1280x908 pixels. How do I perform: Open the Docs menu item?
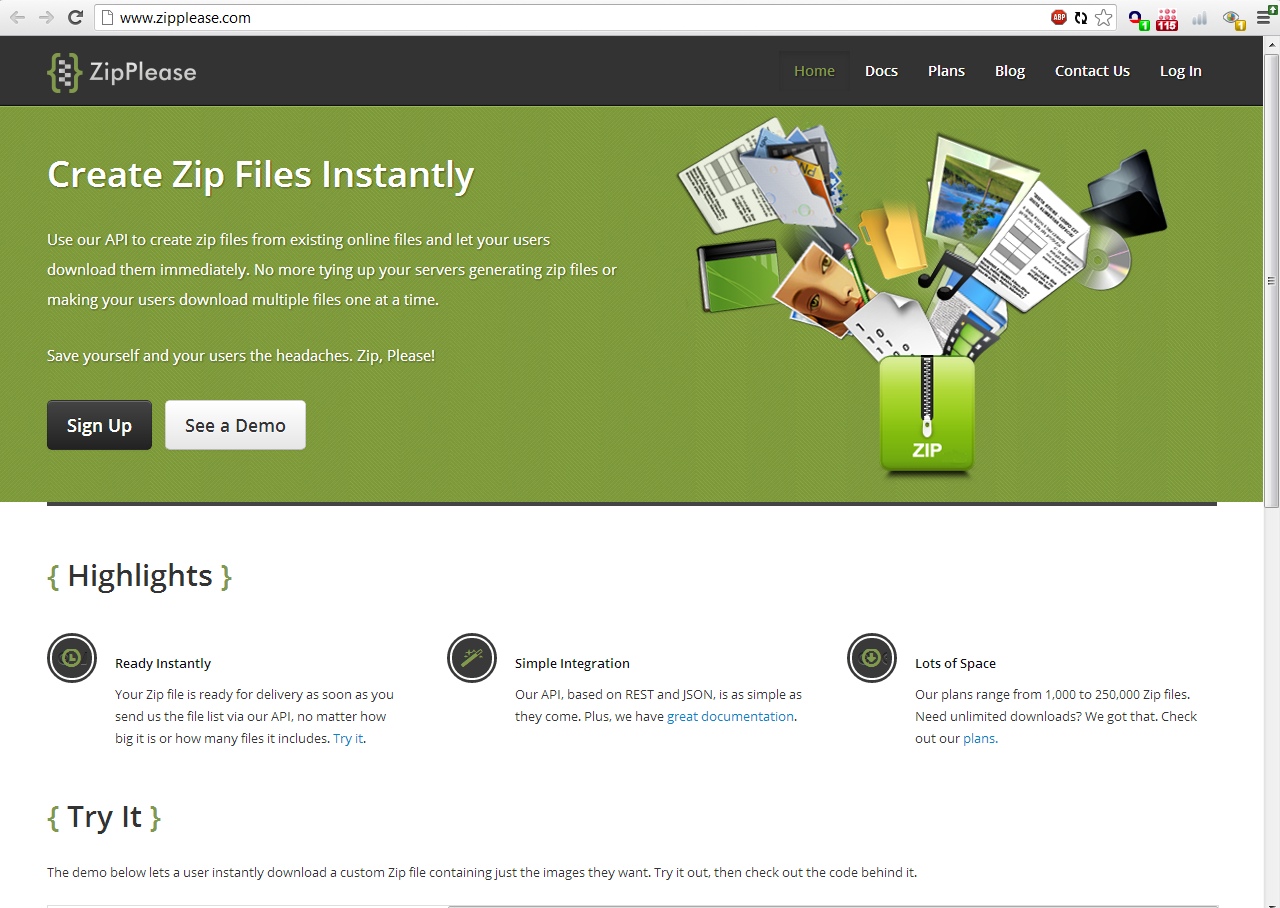click(881, 71)
